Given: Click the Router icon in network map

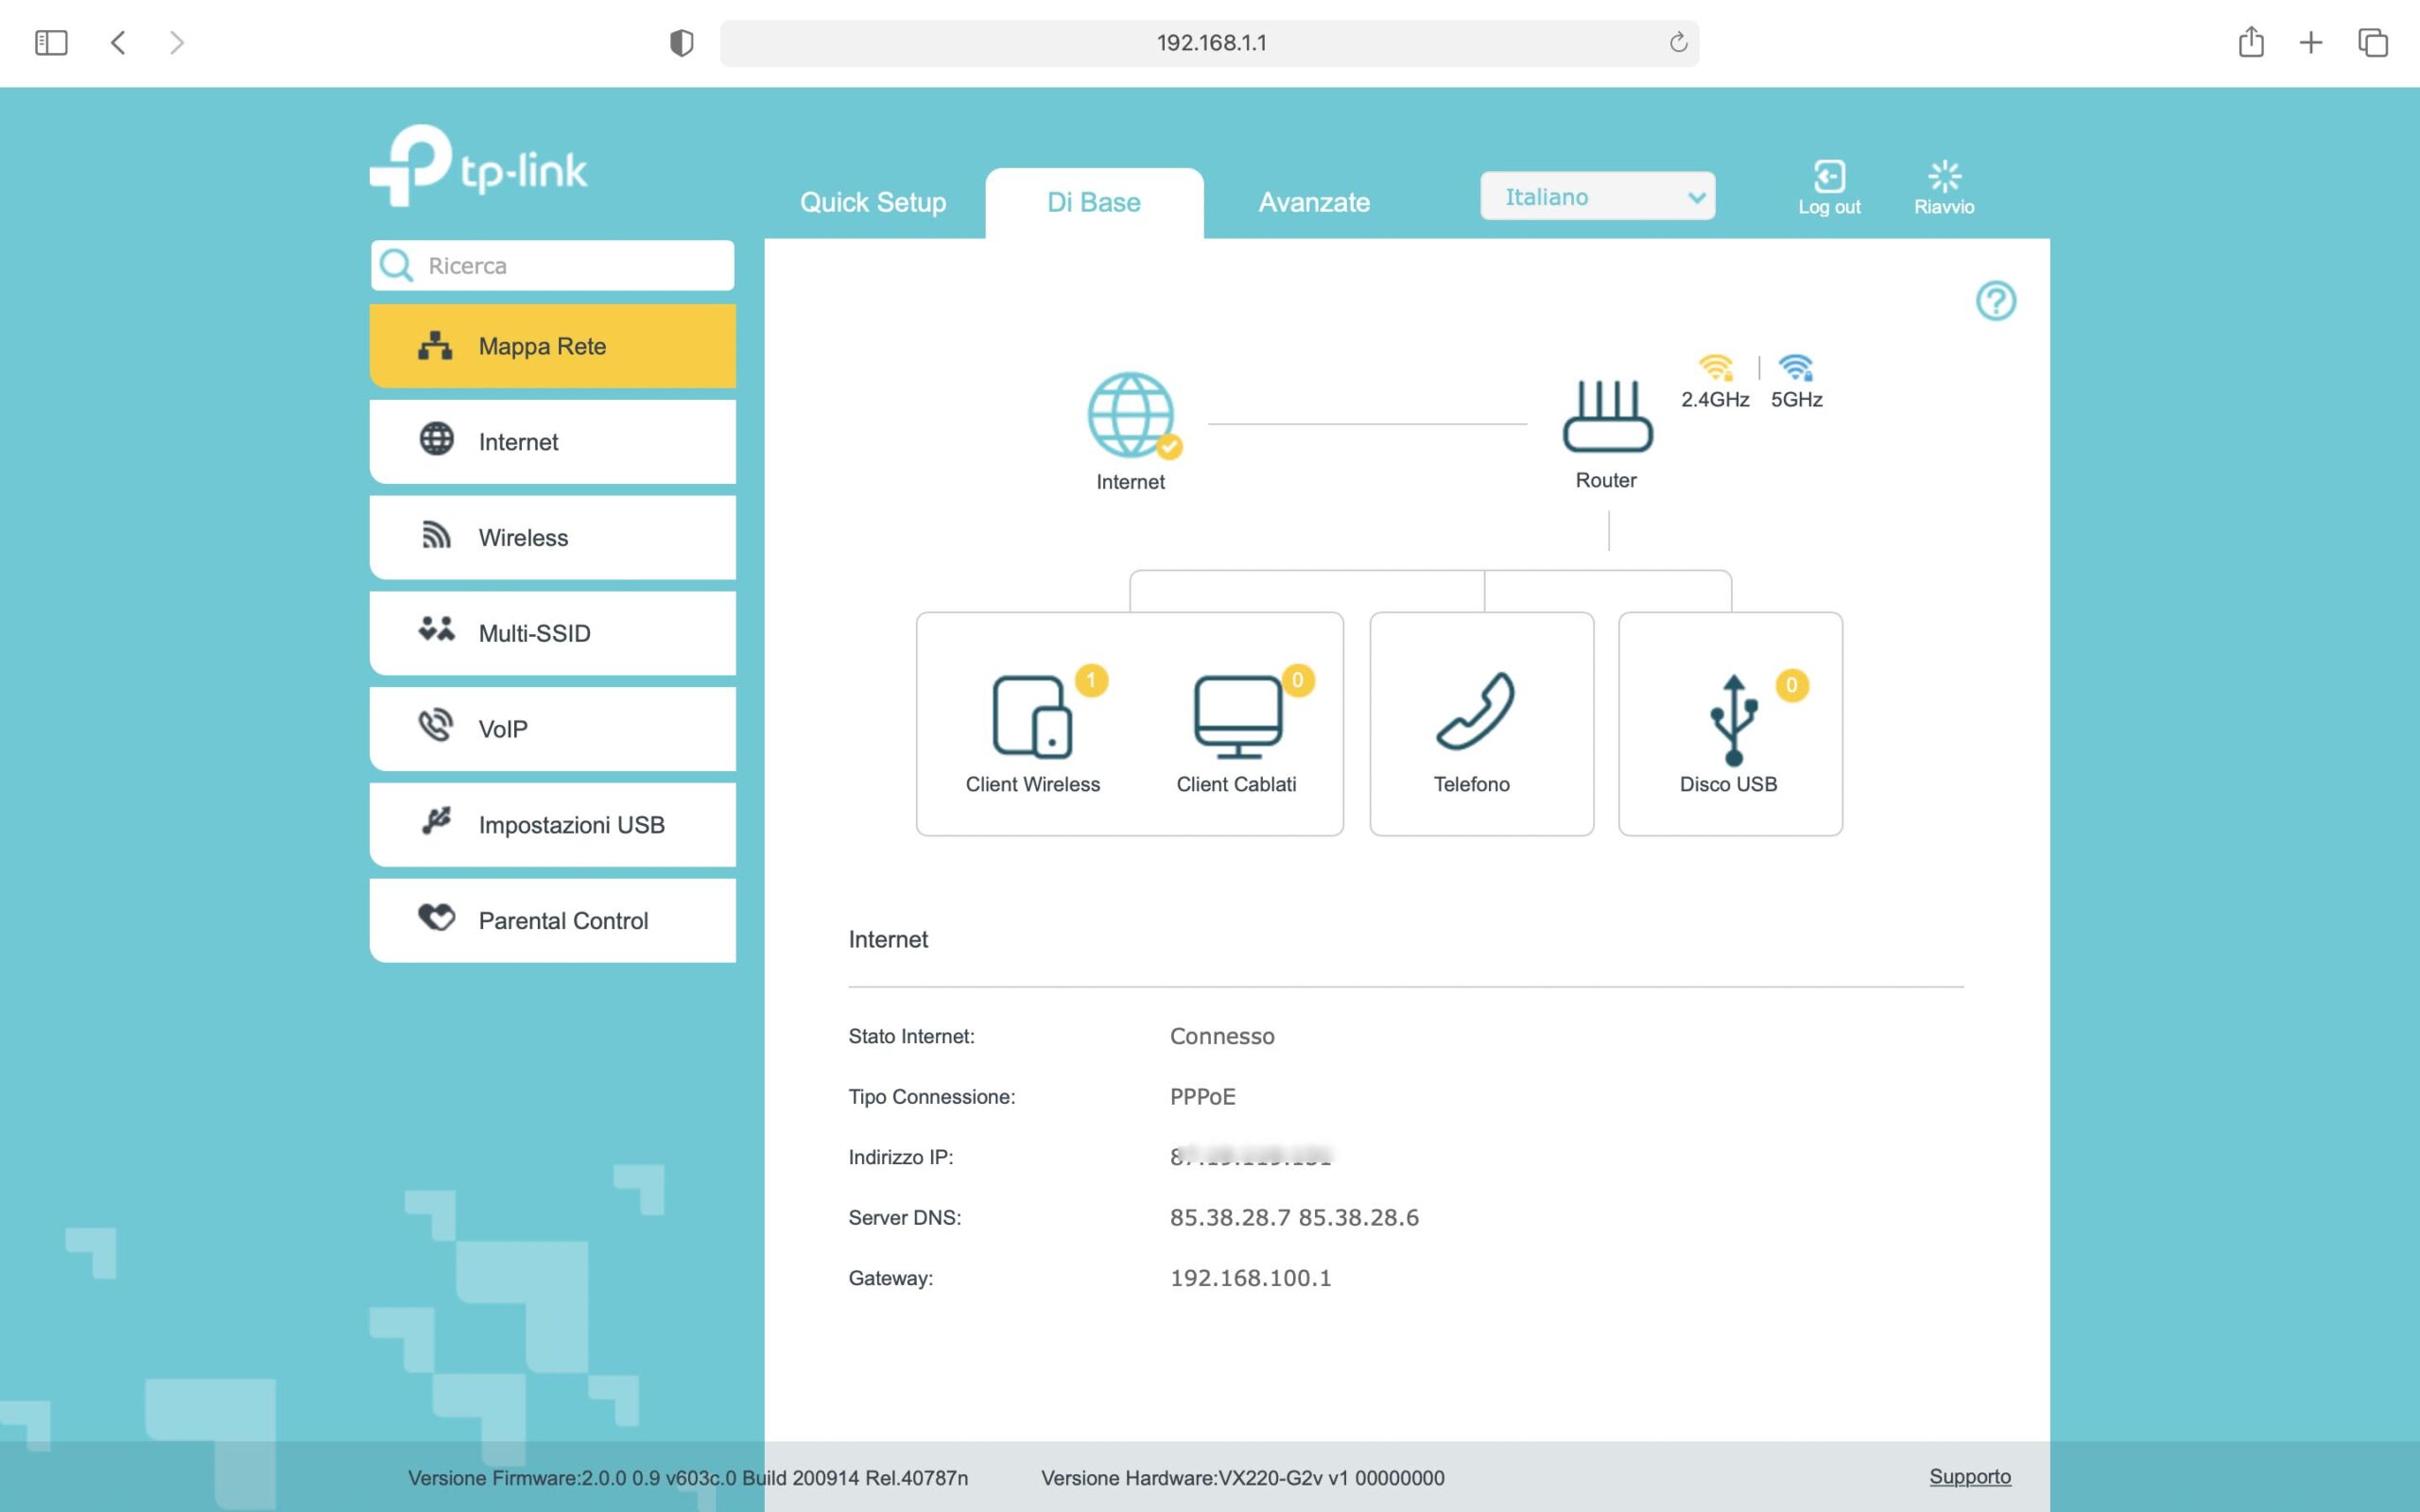Looking at the screenshot, I should pyautogui.click(x=1607, y=415).
